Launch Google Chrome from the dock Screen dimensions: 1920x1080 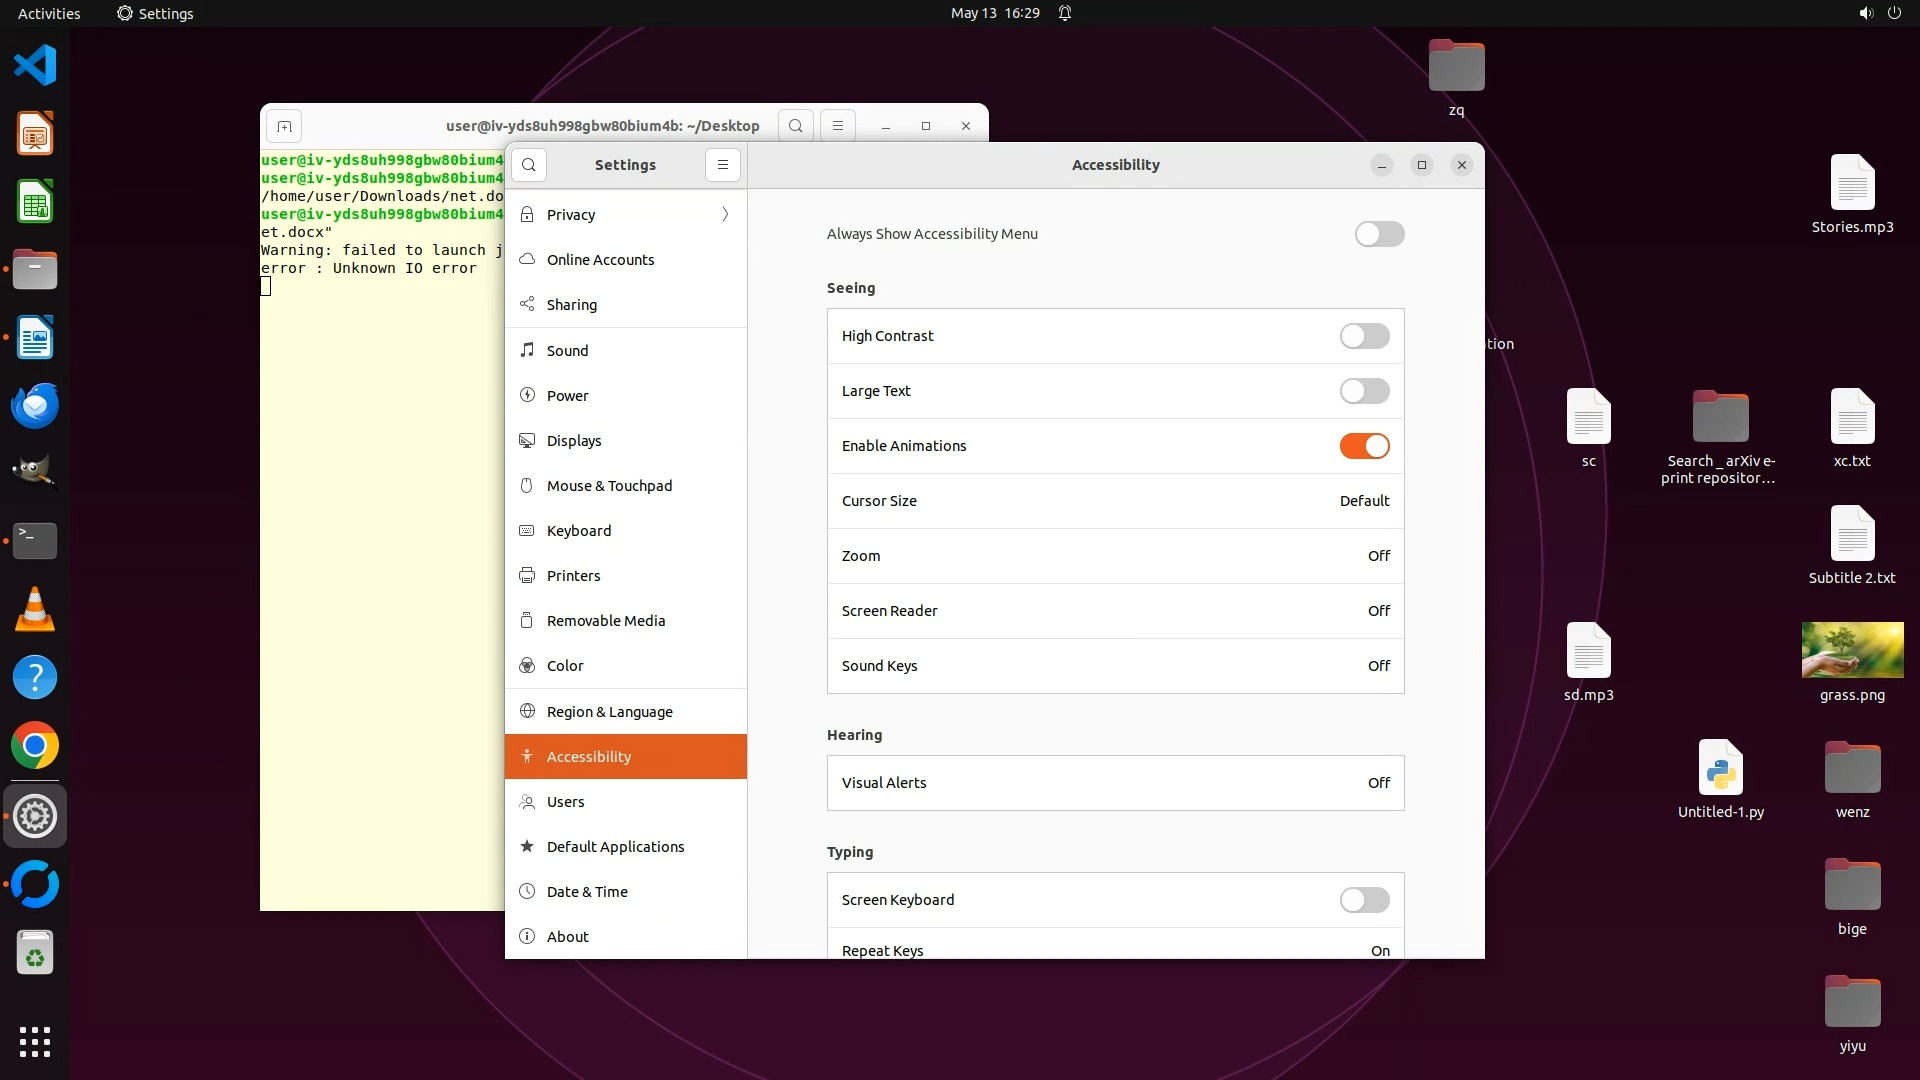tap(35, 746)
